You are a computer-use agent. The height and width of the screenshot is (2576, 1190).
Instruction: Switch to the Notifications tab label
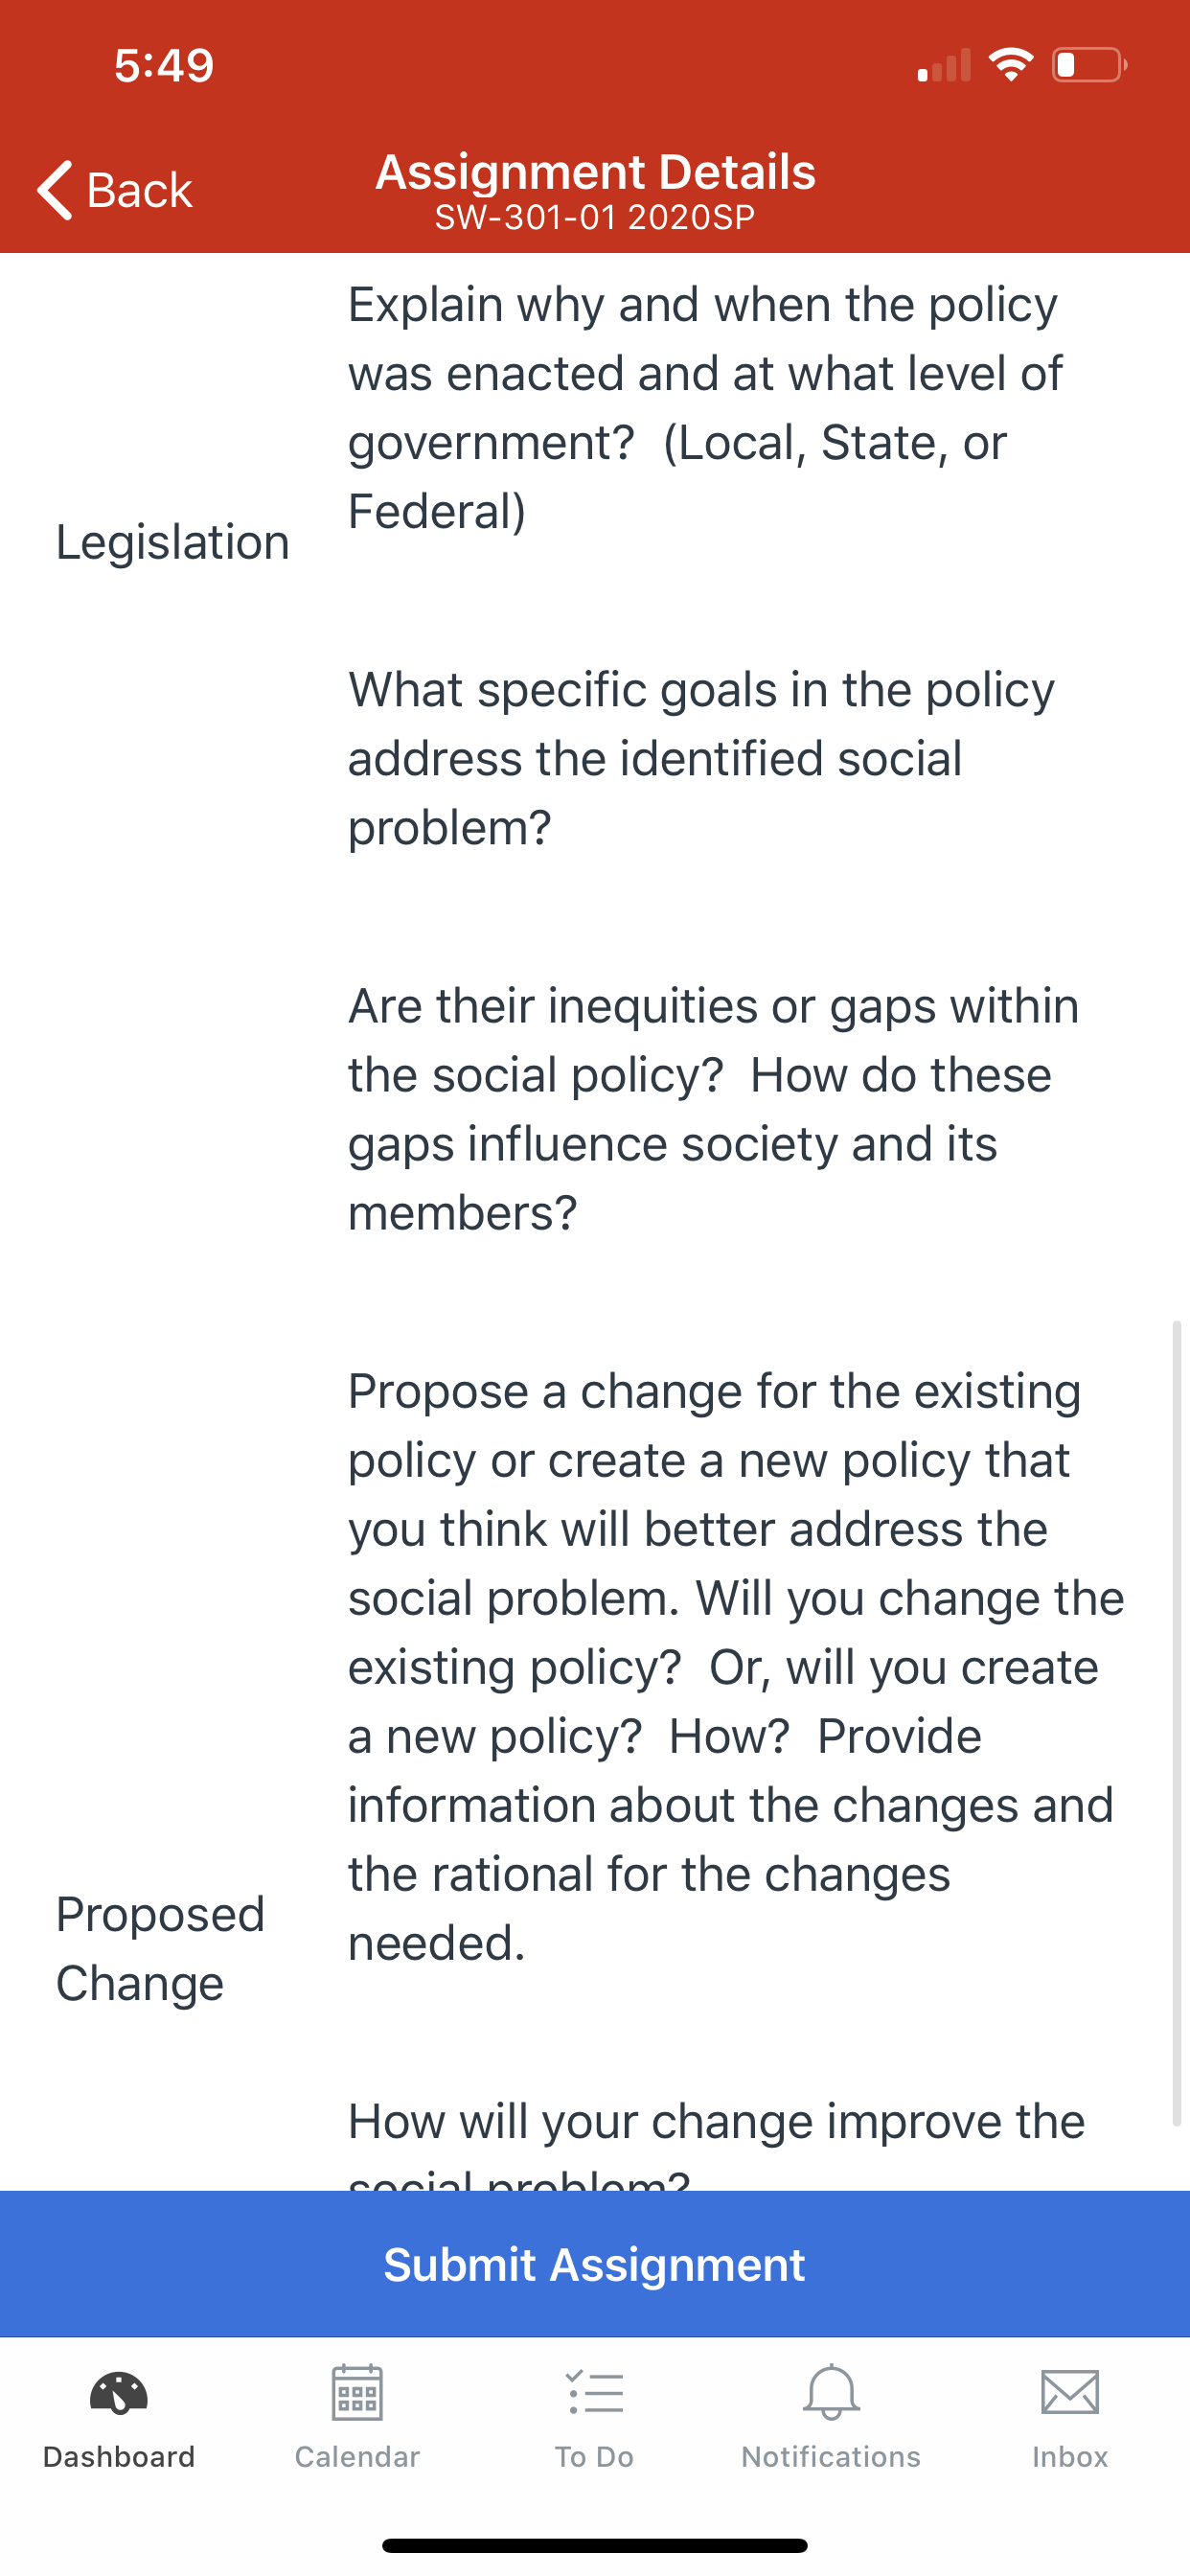[x=831, y=2457]
